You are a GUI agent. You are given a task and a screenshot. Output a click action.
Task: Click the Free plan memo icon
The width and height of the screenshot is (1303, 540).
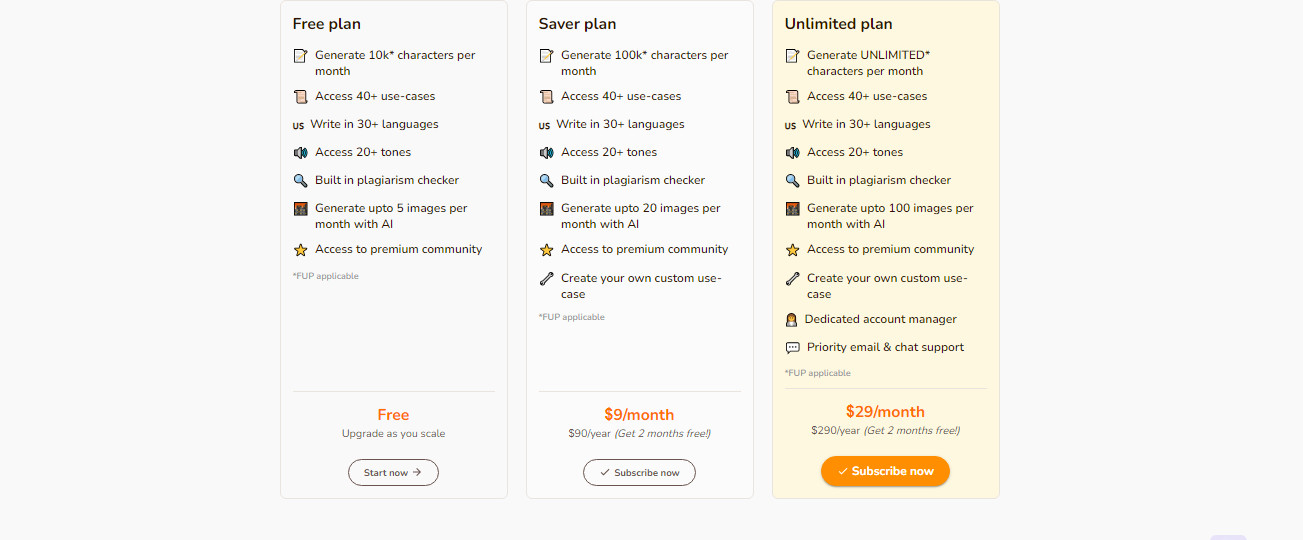[300, 56]
